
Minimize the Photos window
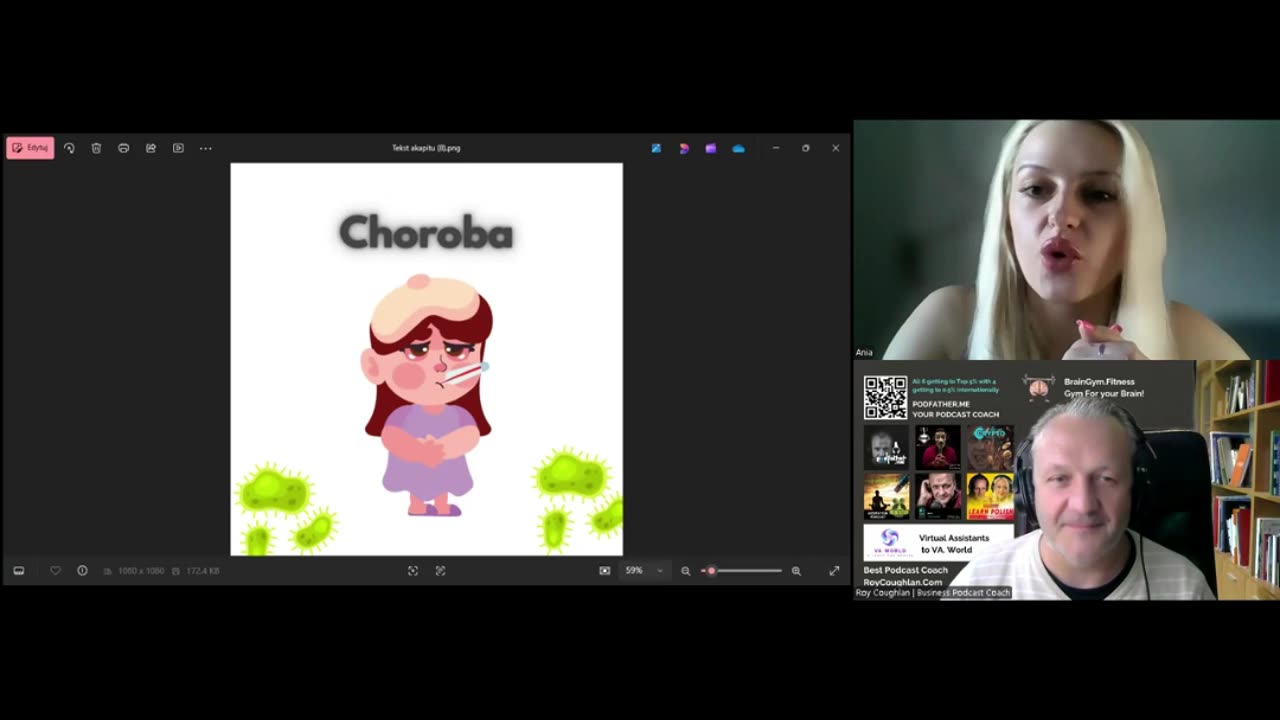[x=775, y=148]
